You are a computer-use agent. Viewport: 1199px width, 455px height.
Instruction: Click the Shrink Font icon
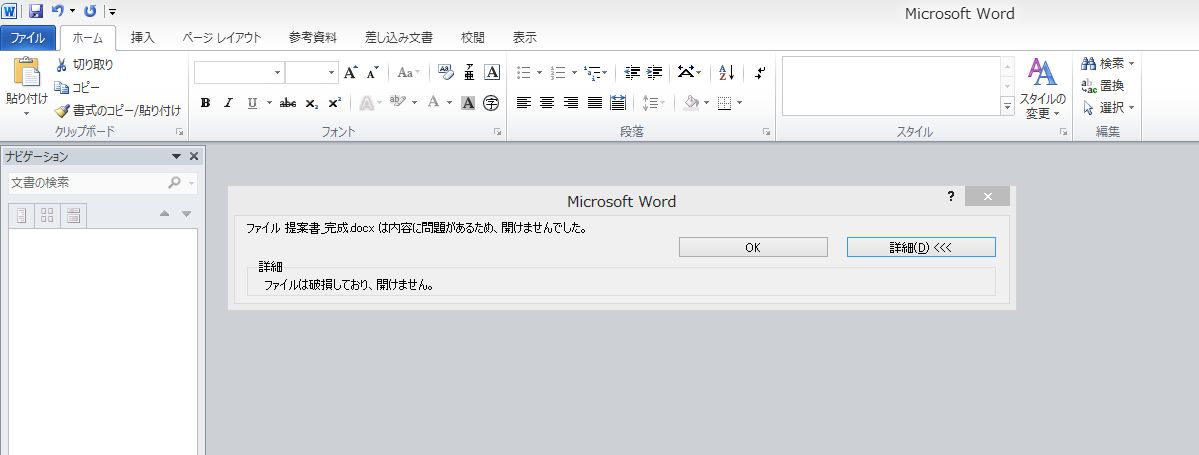[x=372, y=73]
